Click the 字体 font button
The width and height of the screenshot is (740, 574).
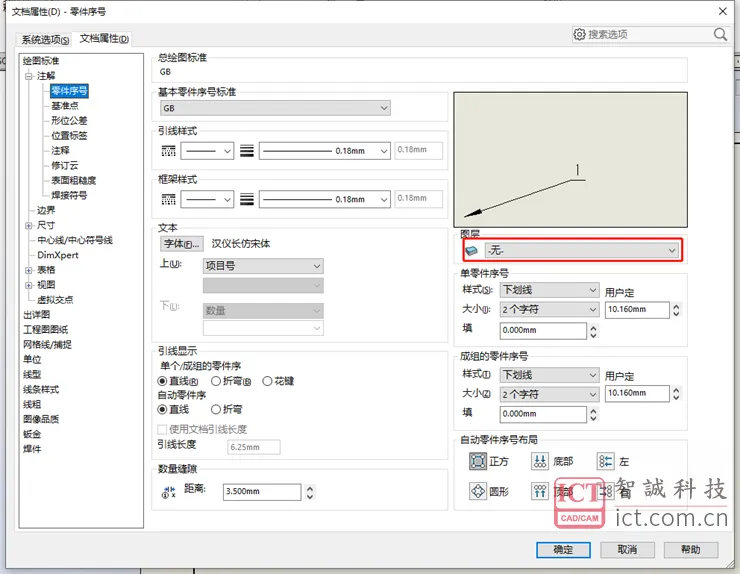pyautogui.click(x=182, y=244)
